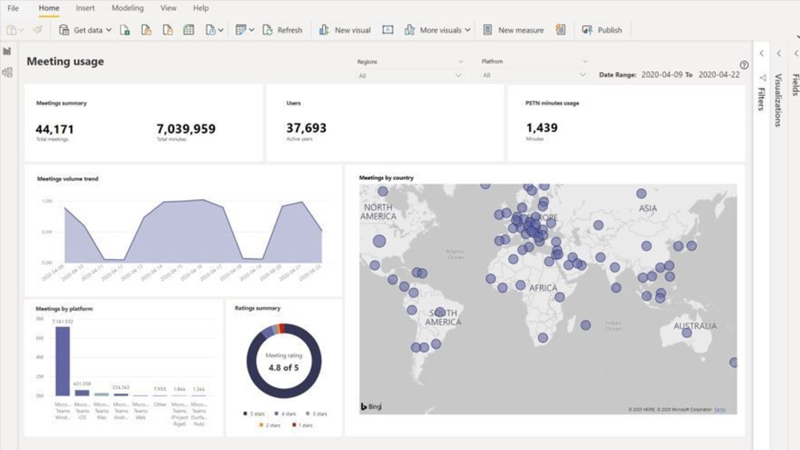The width and height of the screenshot is (800, 450).
Task: Click the 44,171 total meetings value
Action: tap(55, 129)
